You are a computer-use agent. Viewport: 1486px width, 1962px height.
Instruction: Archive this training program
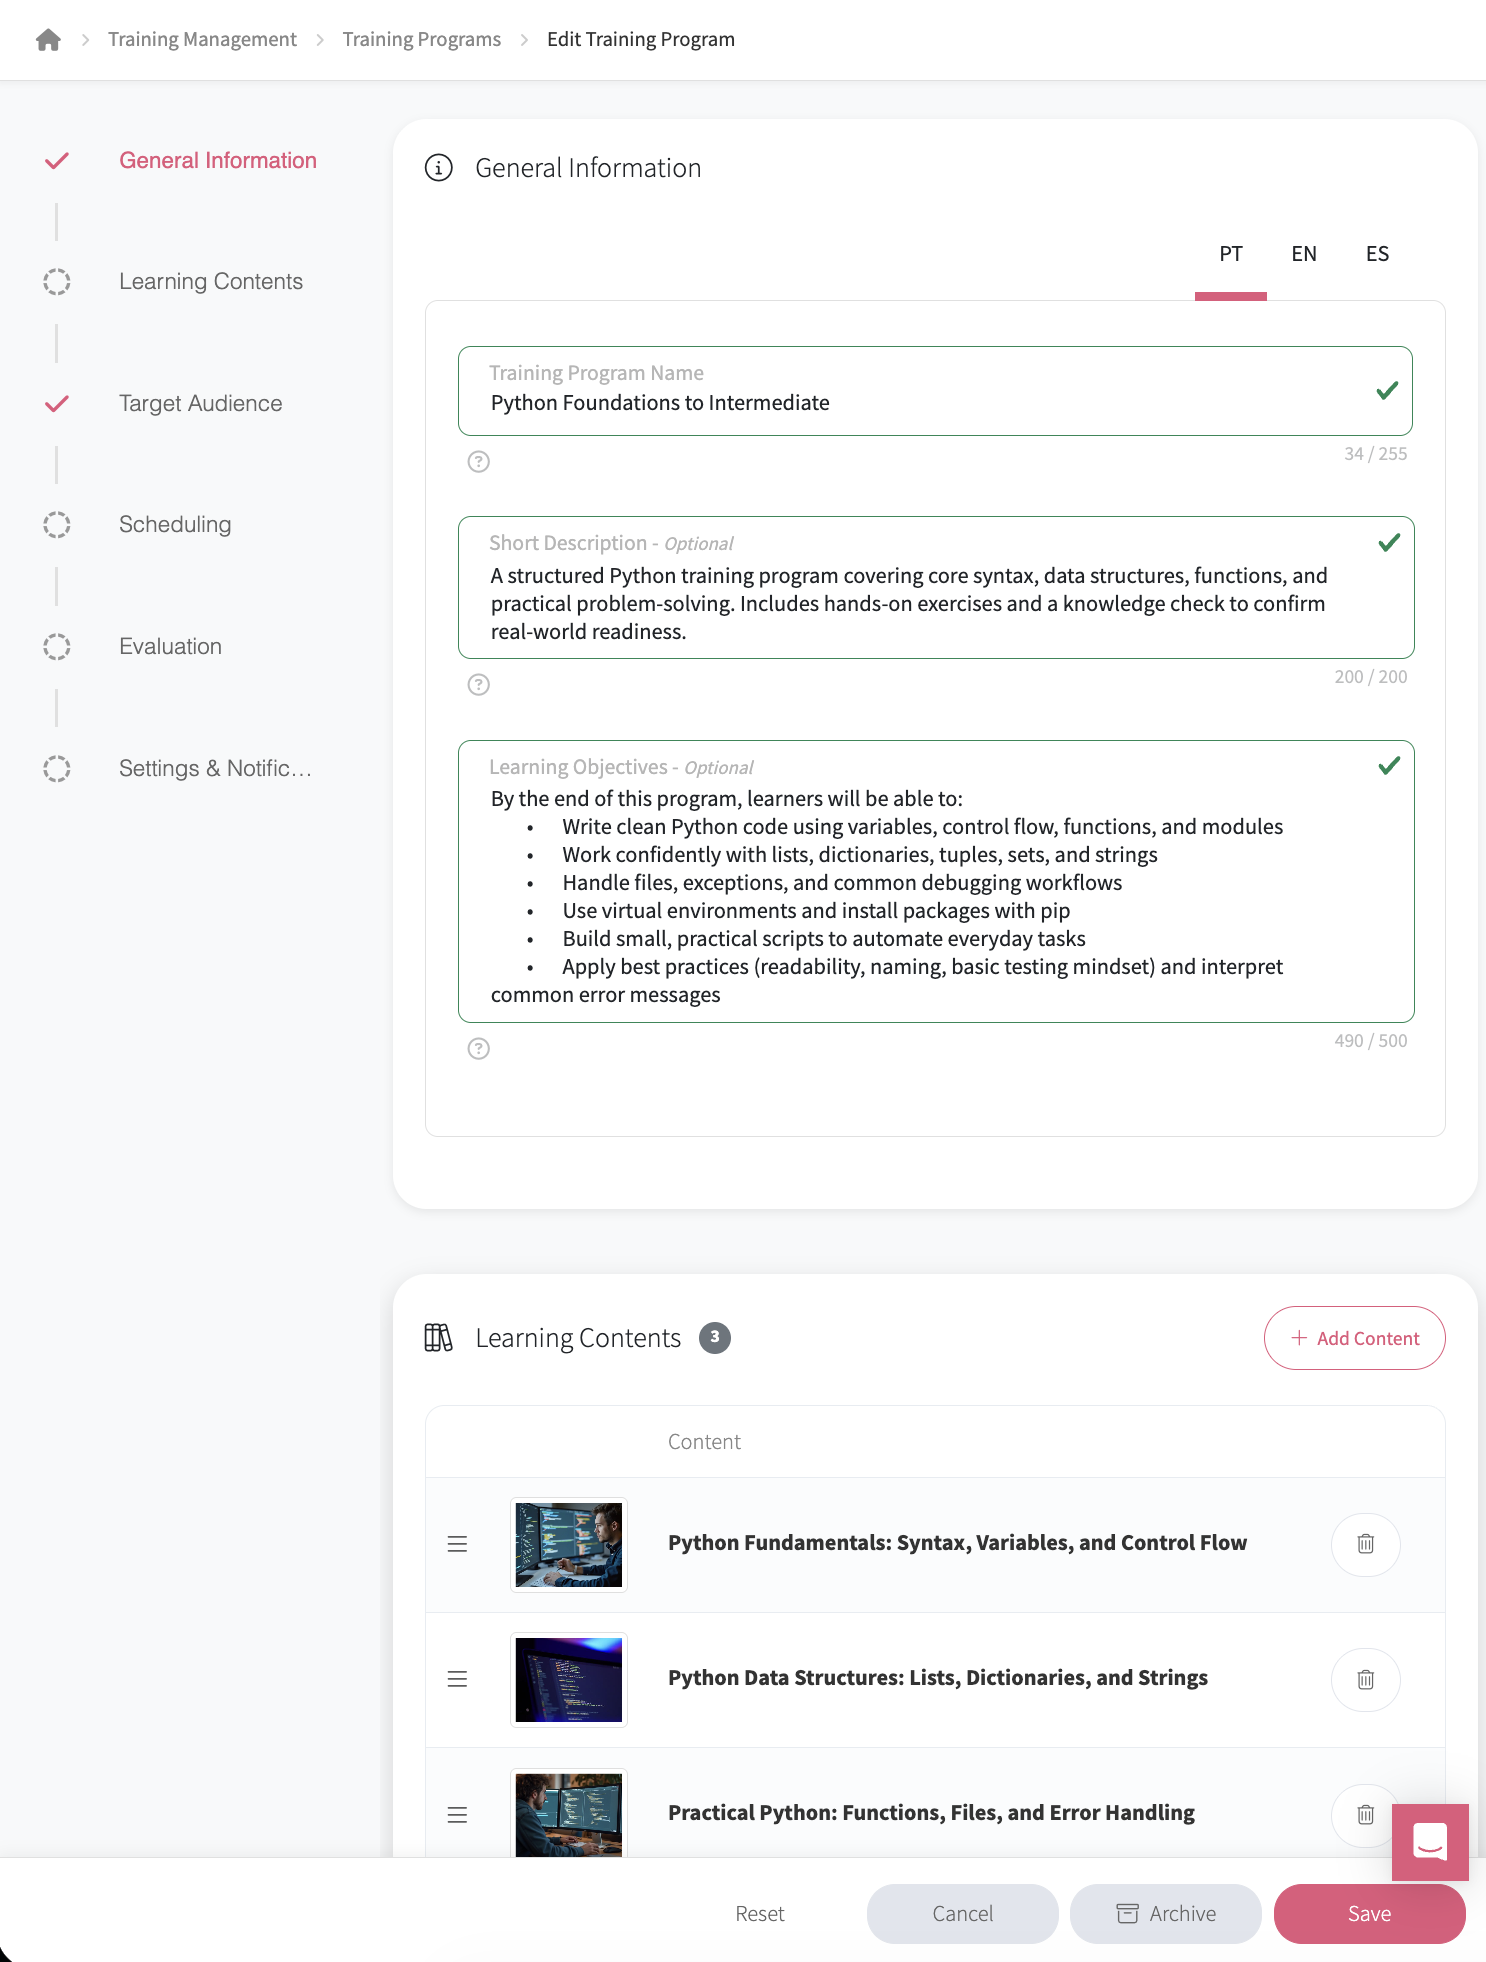(x=1165, y=1913)
